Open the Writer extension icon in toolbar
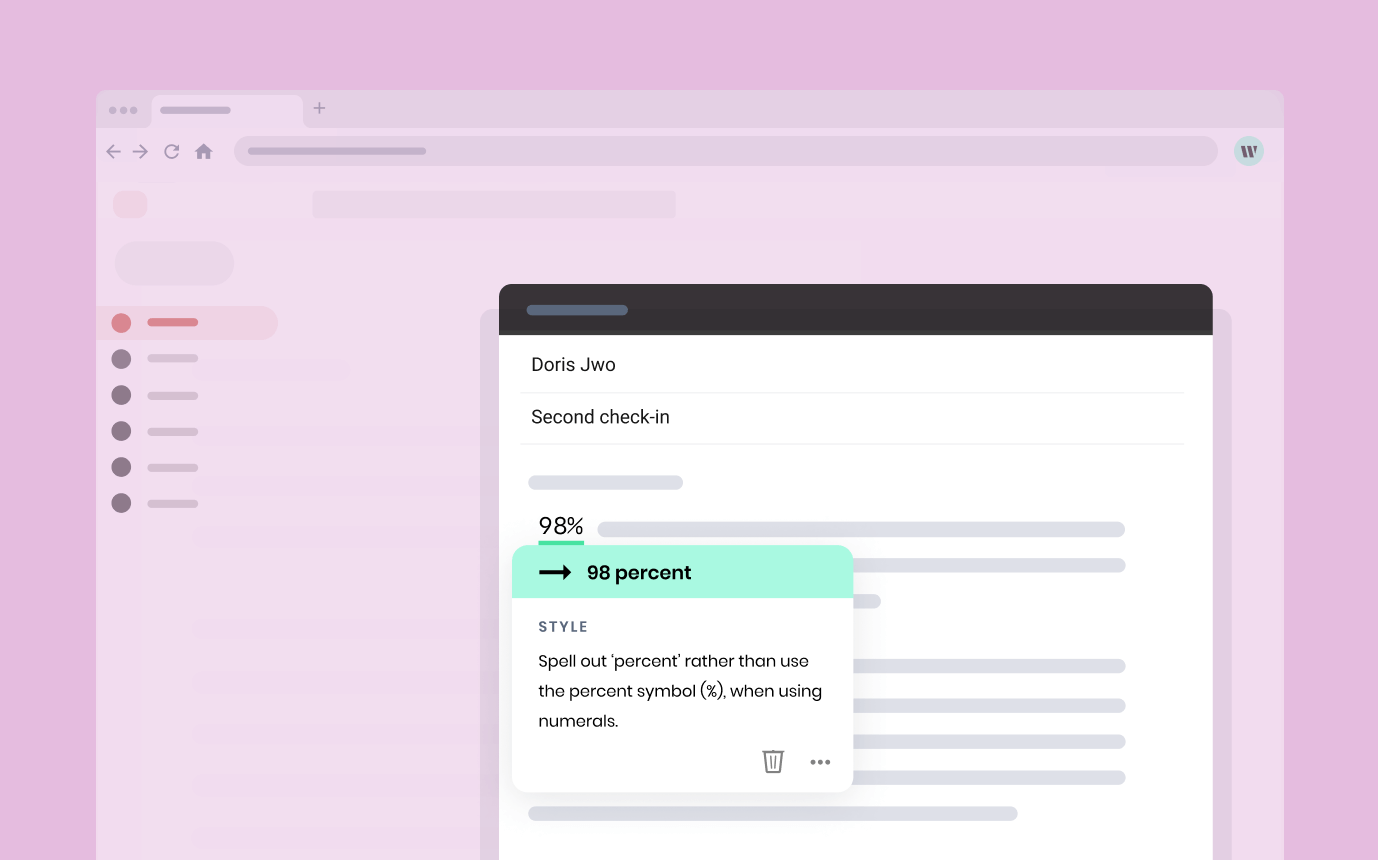1378x860 pixels. point(1248,151)
